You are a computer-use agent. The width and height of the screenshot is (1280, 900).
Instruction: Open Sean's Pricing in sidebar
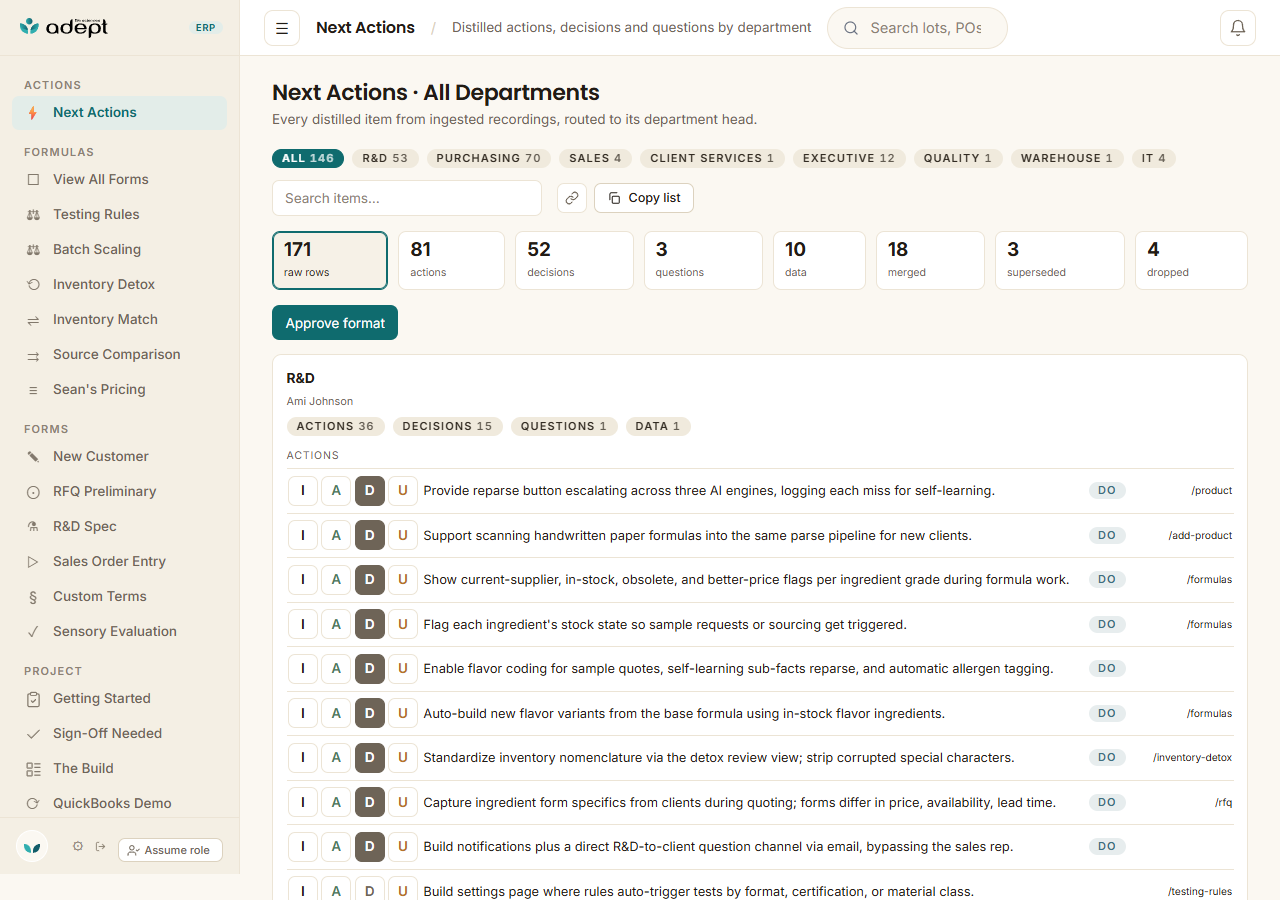[x=120, y=389]
